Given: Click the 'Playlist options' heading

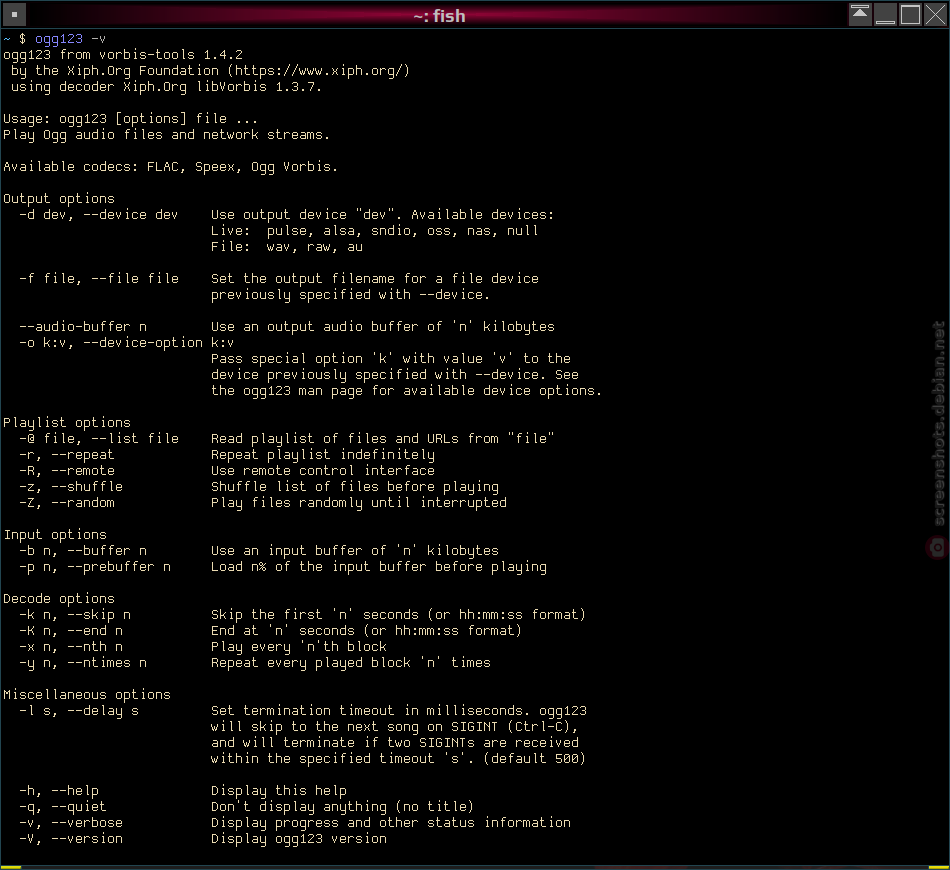Looking at the screenshot, I should pyautogui.click(x=67, y=423).
